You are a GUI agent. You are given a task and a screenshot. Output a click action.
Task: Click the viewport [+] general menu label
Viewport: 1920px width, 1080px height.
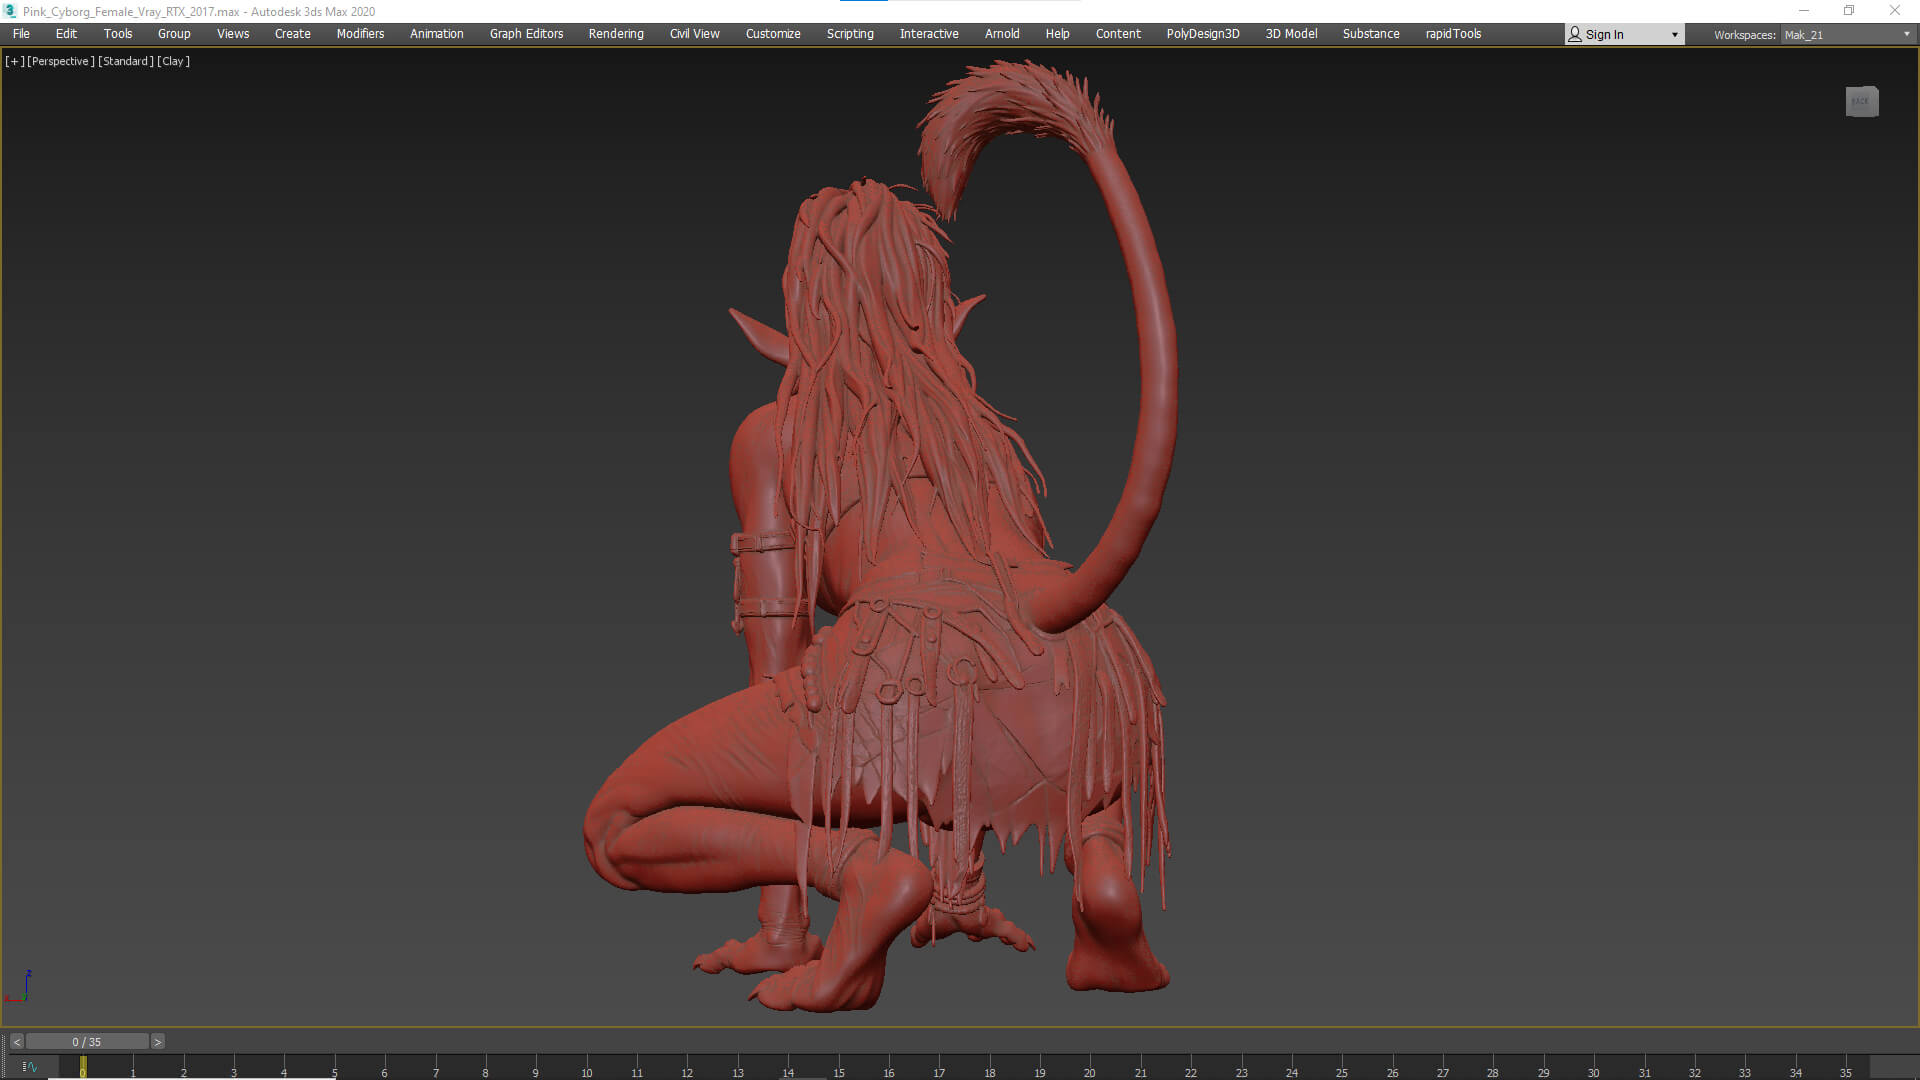[14, 61]
